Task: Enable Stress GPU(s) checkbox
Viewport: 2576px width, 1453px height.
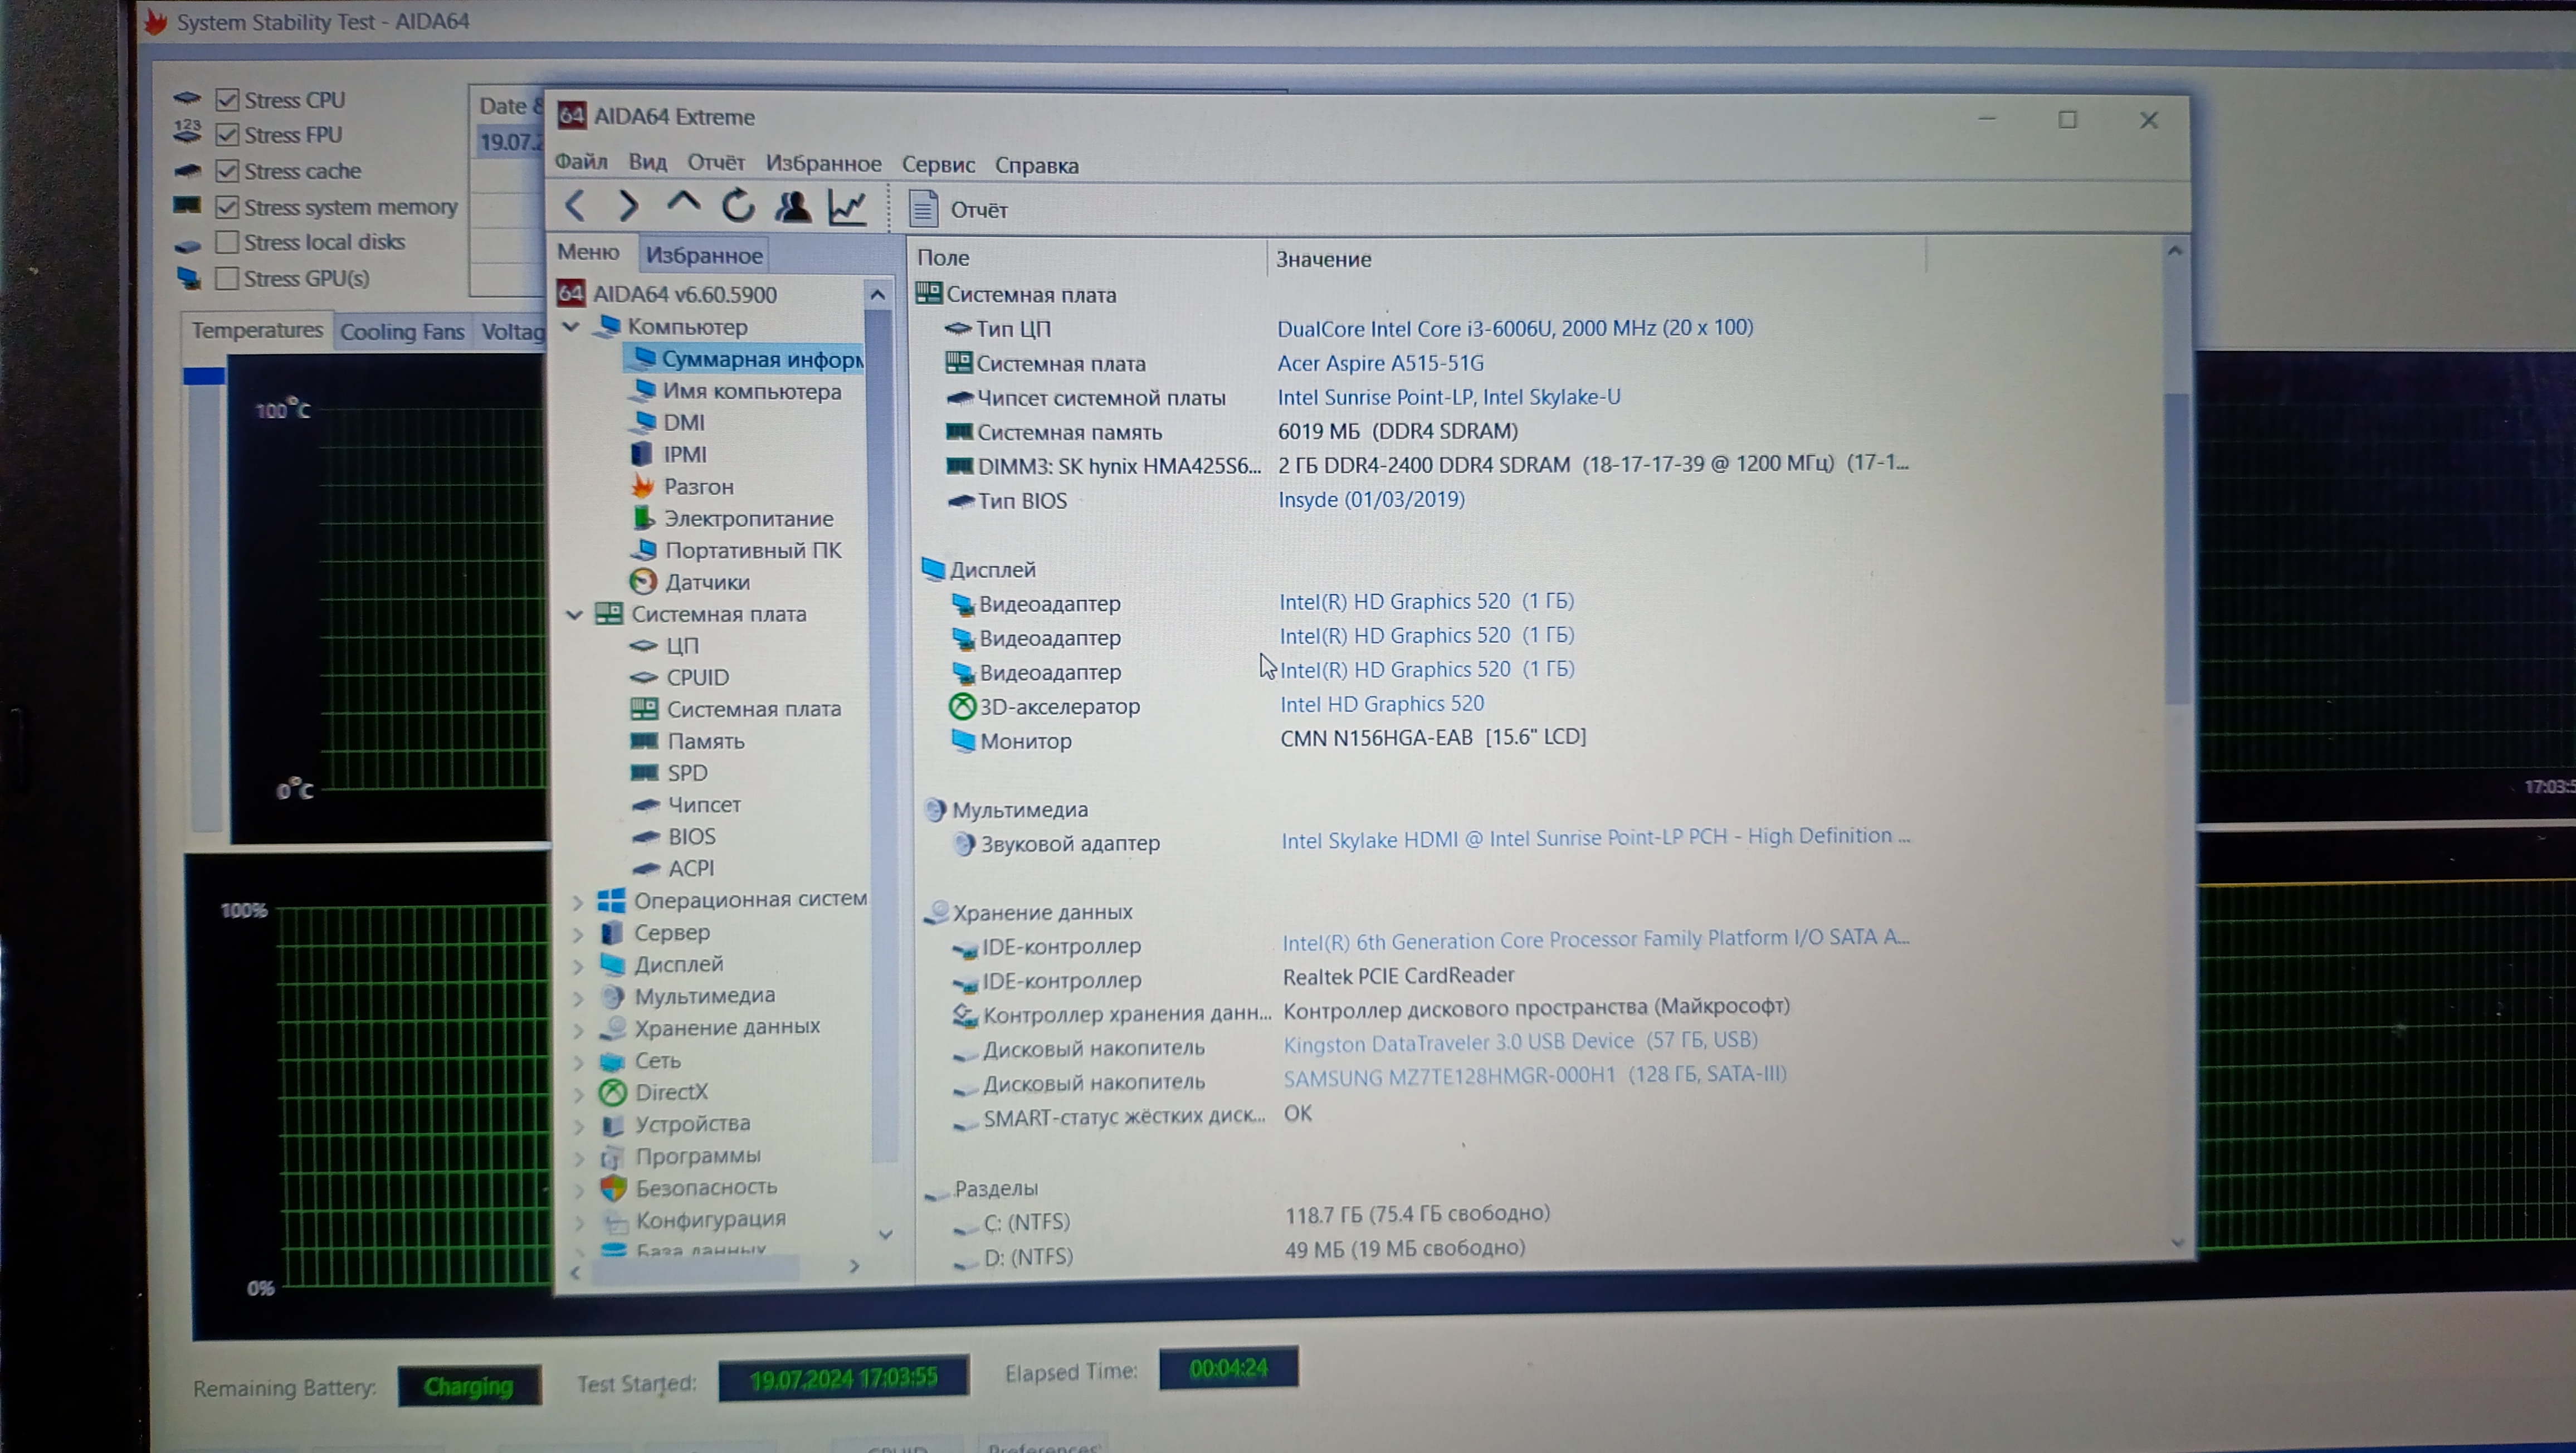Action: click(x=227, y=278)
